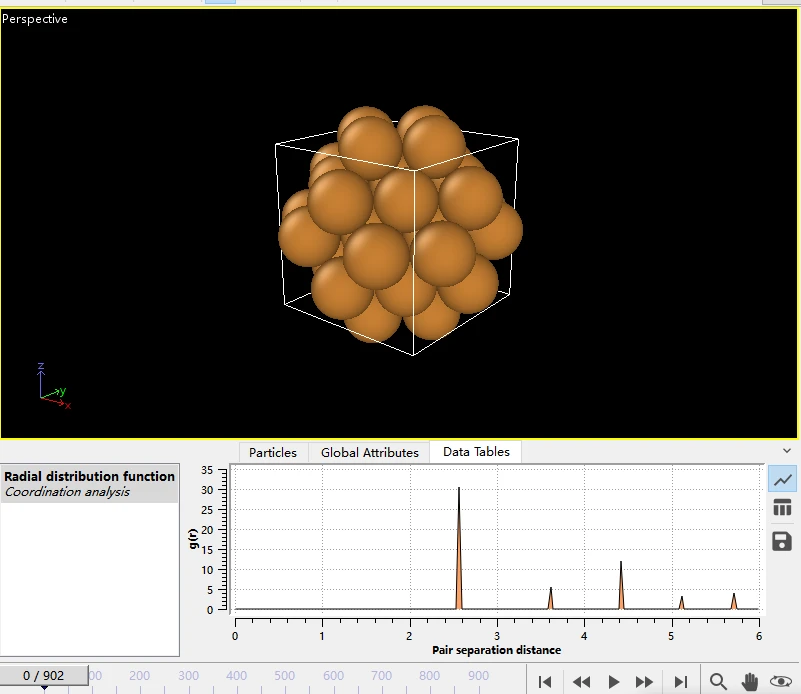
Task: Open the Perspective viewport menu
Action: 35,19
